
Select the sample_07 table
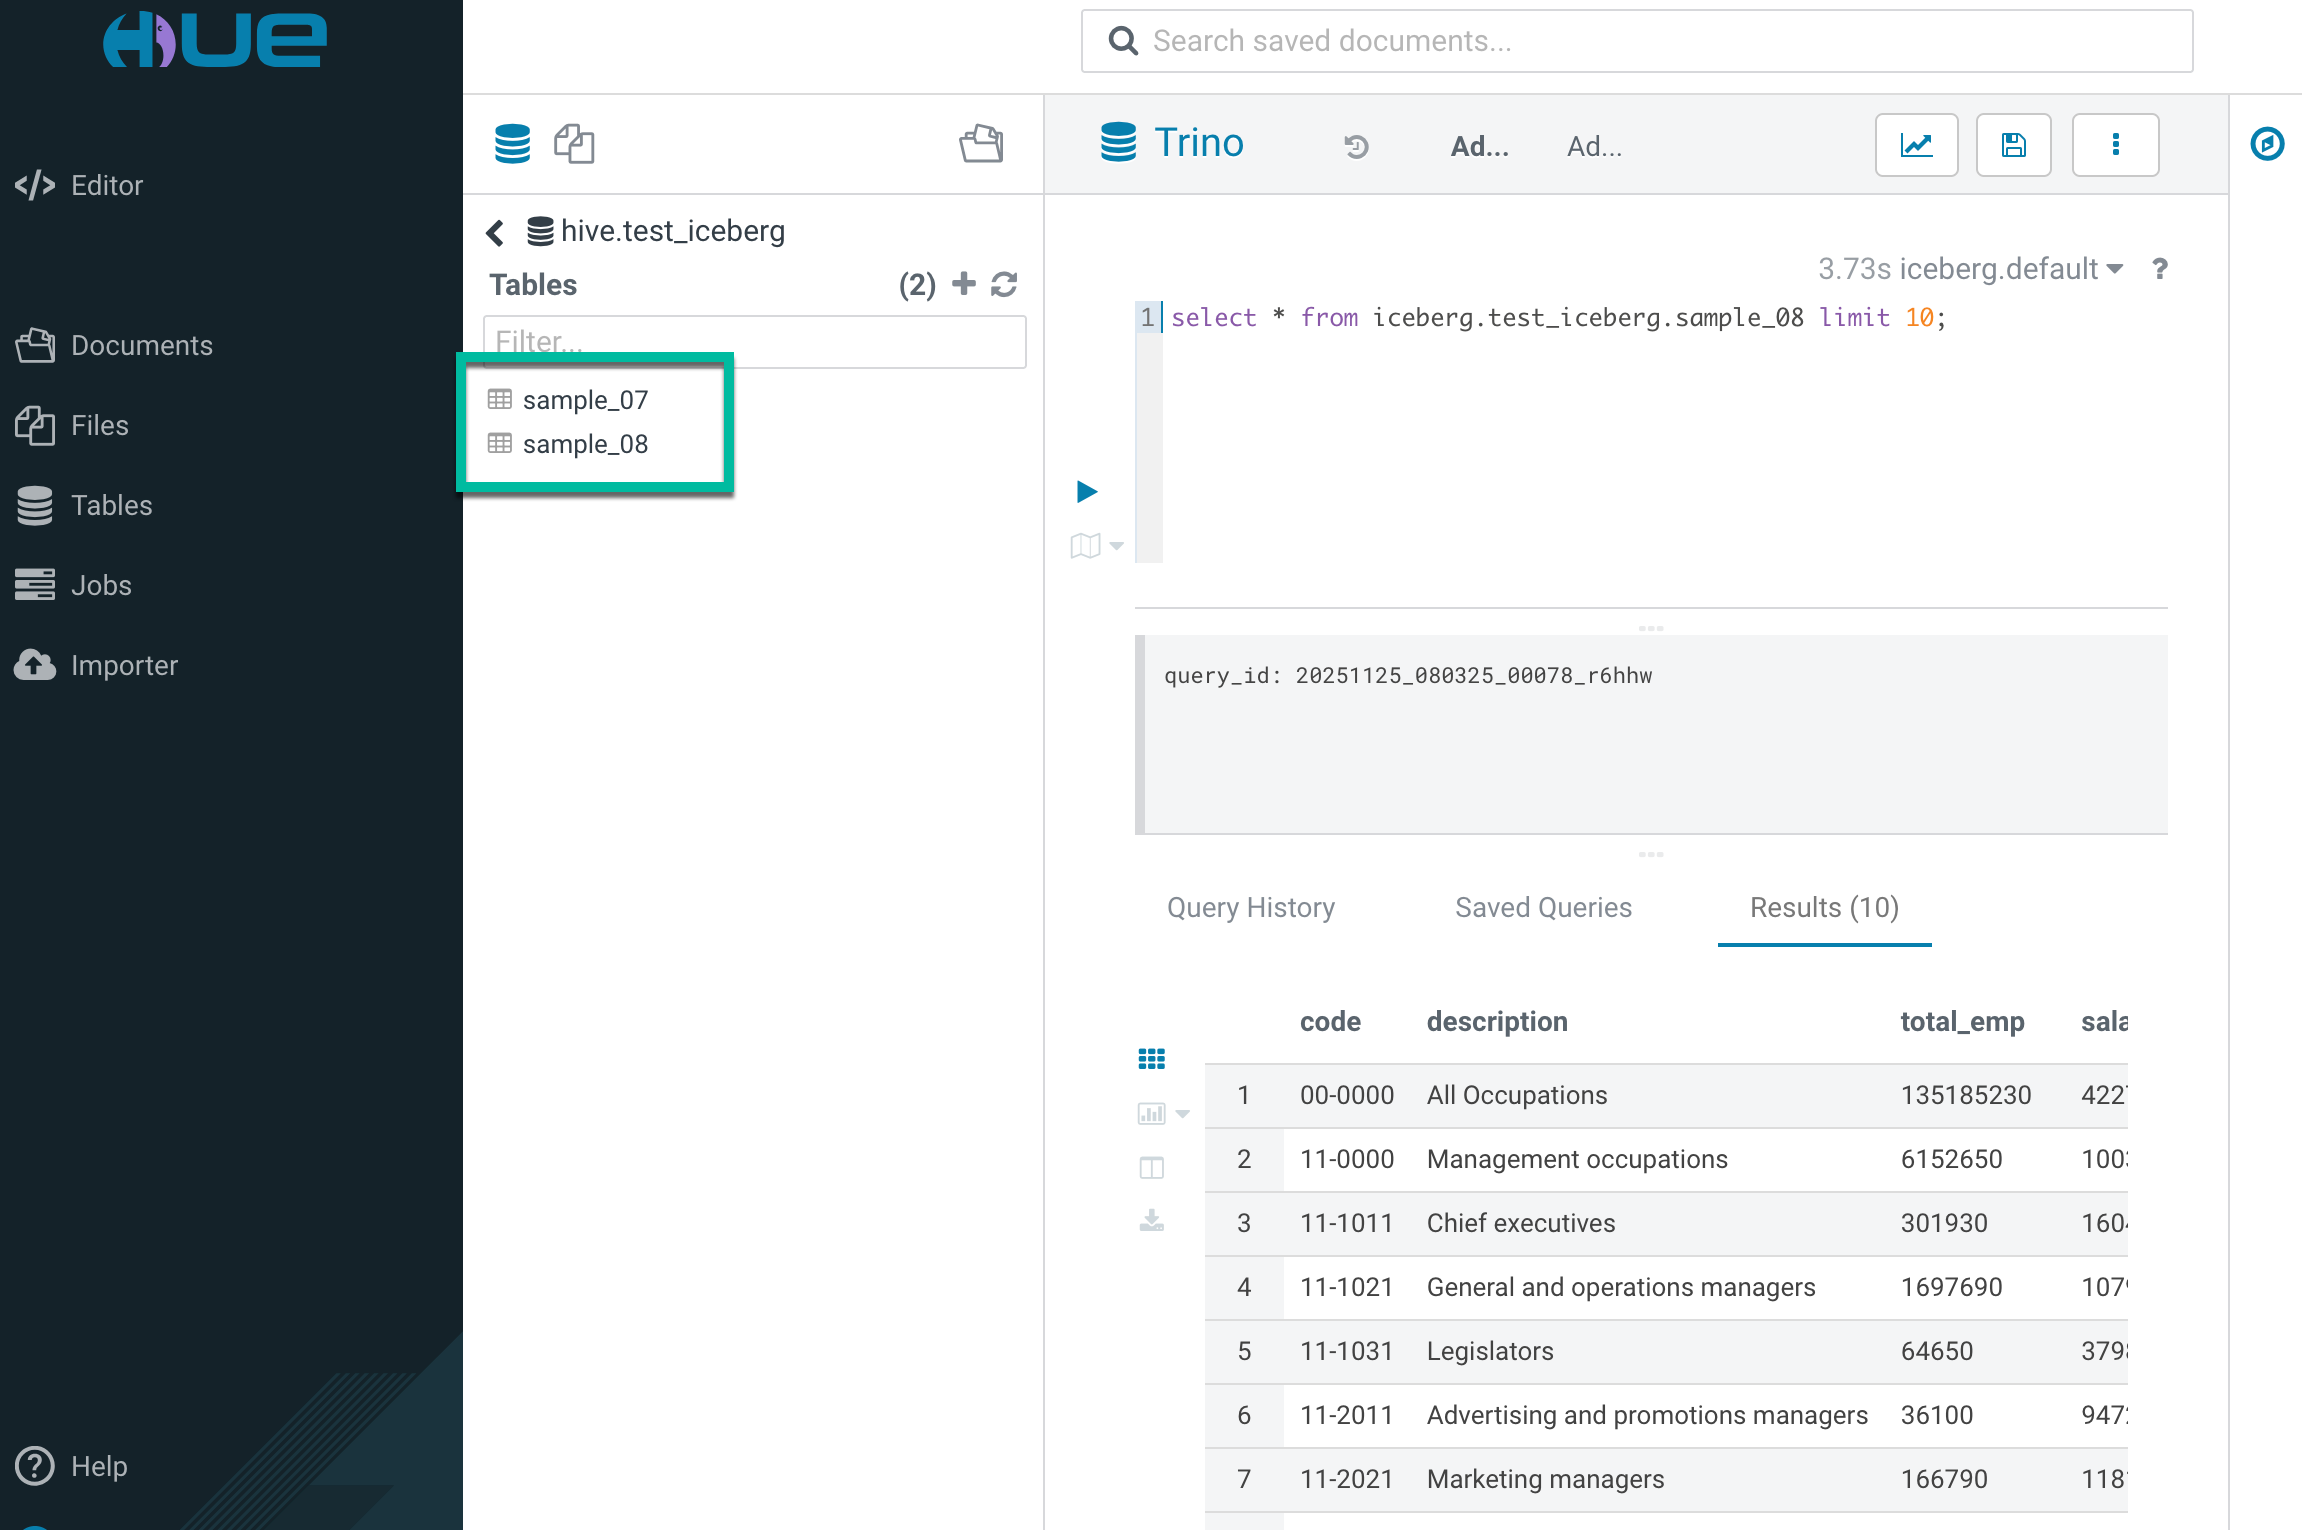[585, 400]
